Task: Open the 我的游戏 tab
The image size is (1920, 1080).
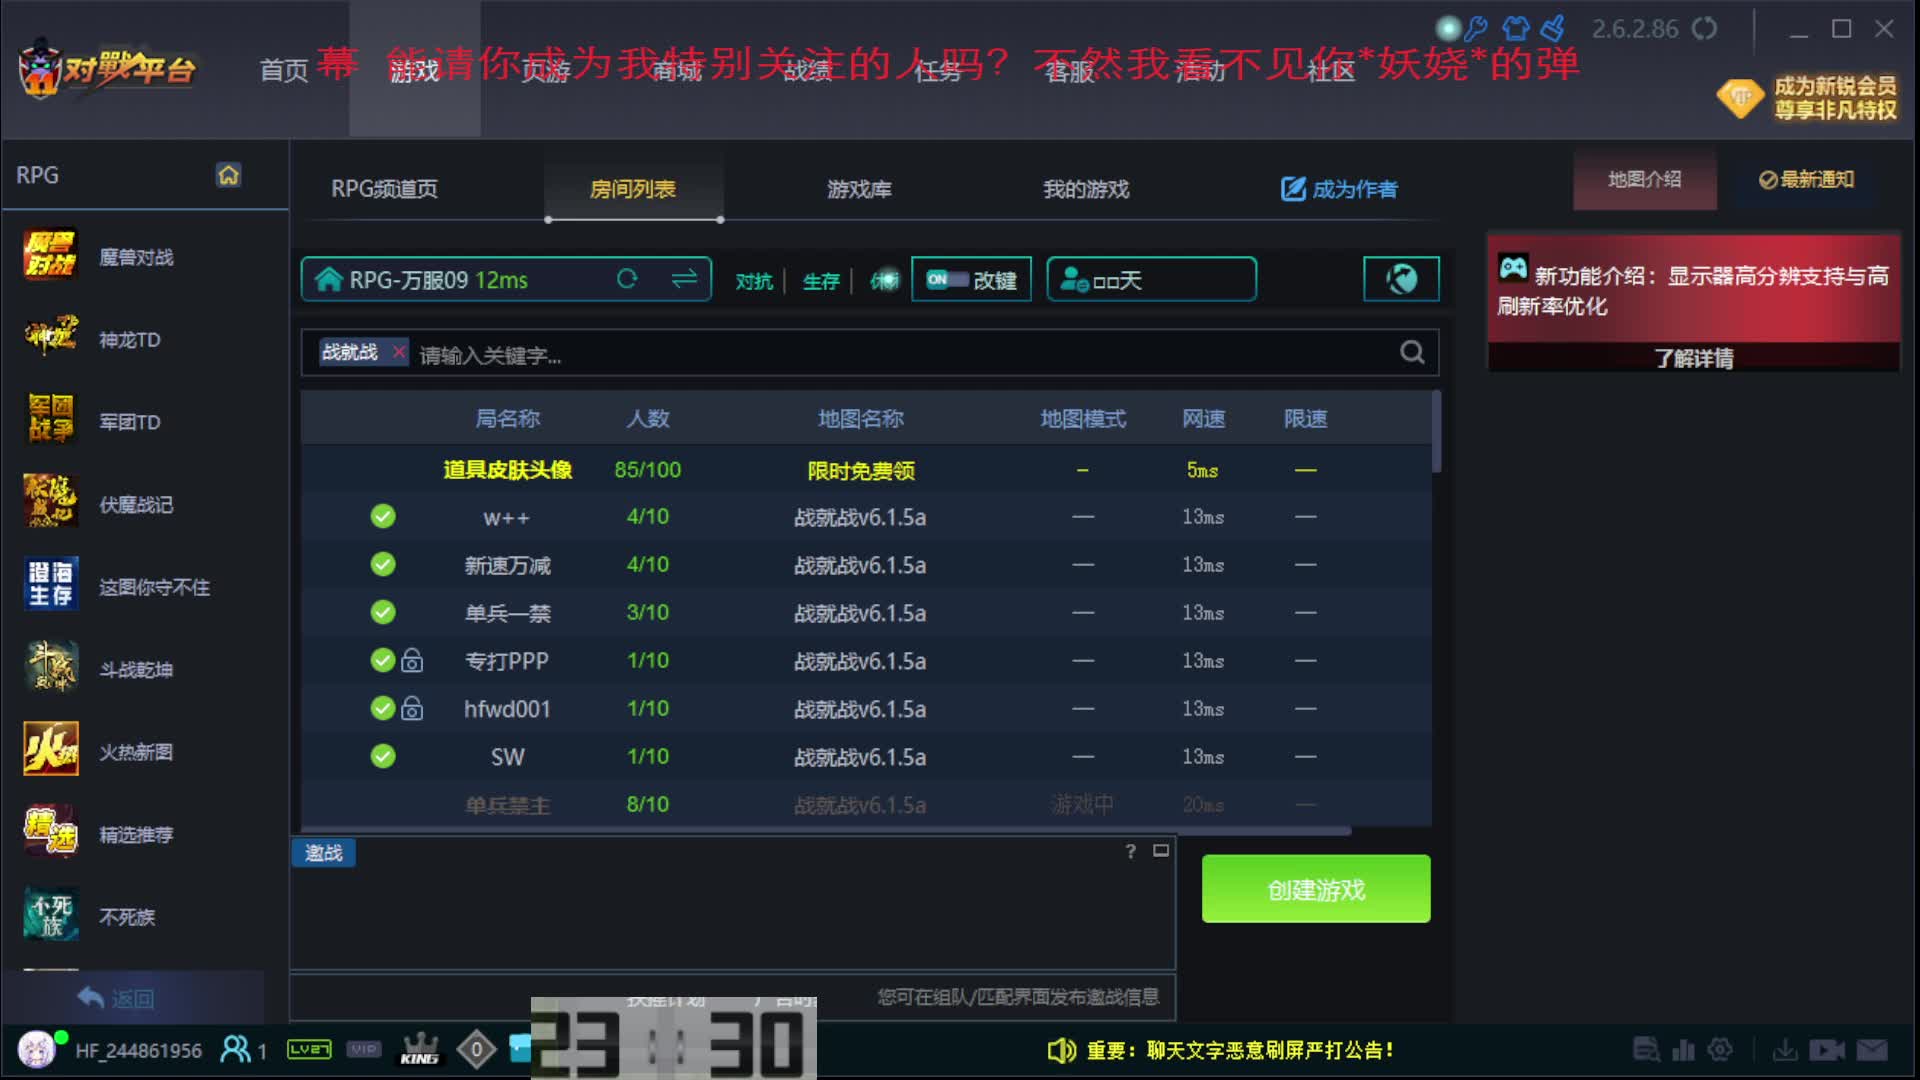Action: pyautogui.click(x=1086, y=189)
